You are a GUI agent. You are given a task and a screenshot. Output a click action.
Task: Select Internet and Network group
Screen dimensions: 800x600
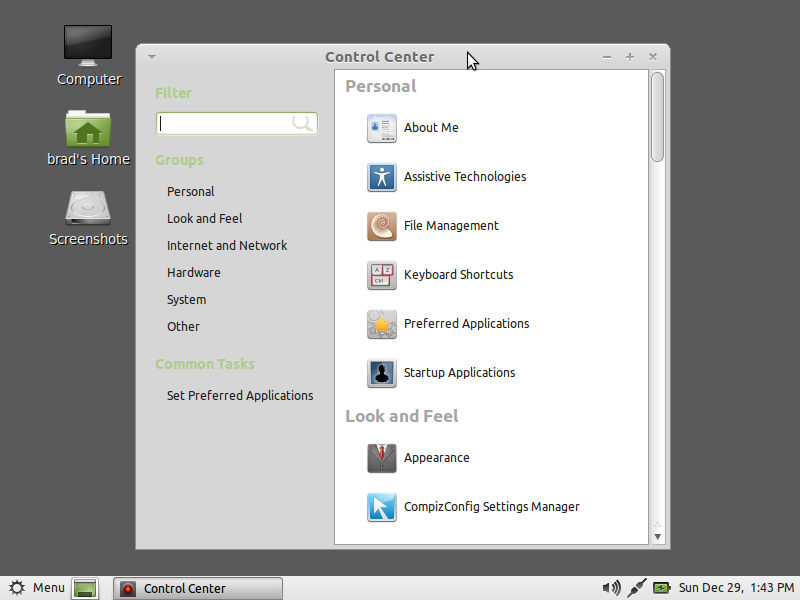coord(227,245)
